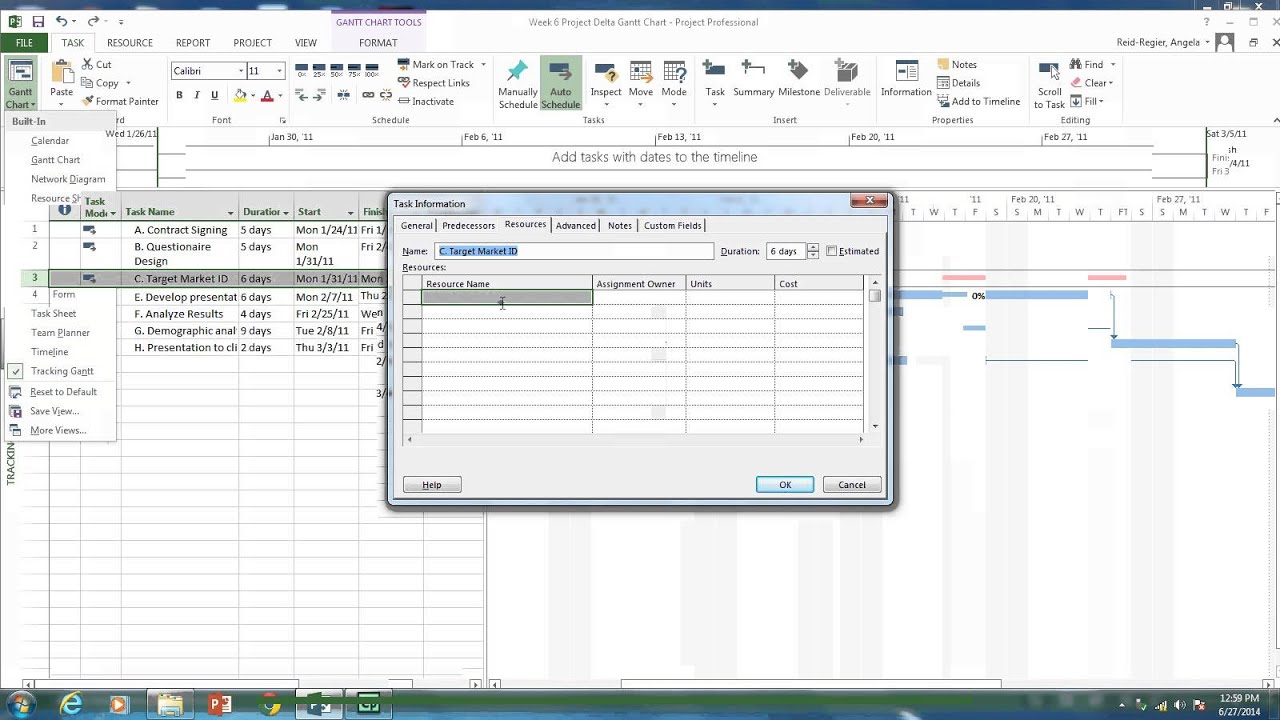1280x720 pixels.
Task: Open the Advanced tab in Task Information
Action: pos(576,226)
